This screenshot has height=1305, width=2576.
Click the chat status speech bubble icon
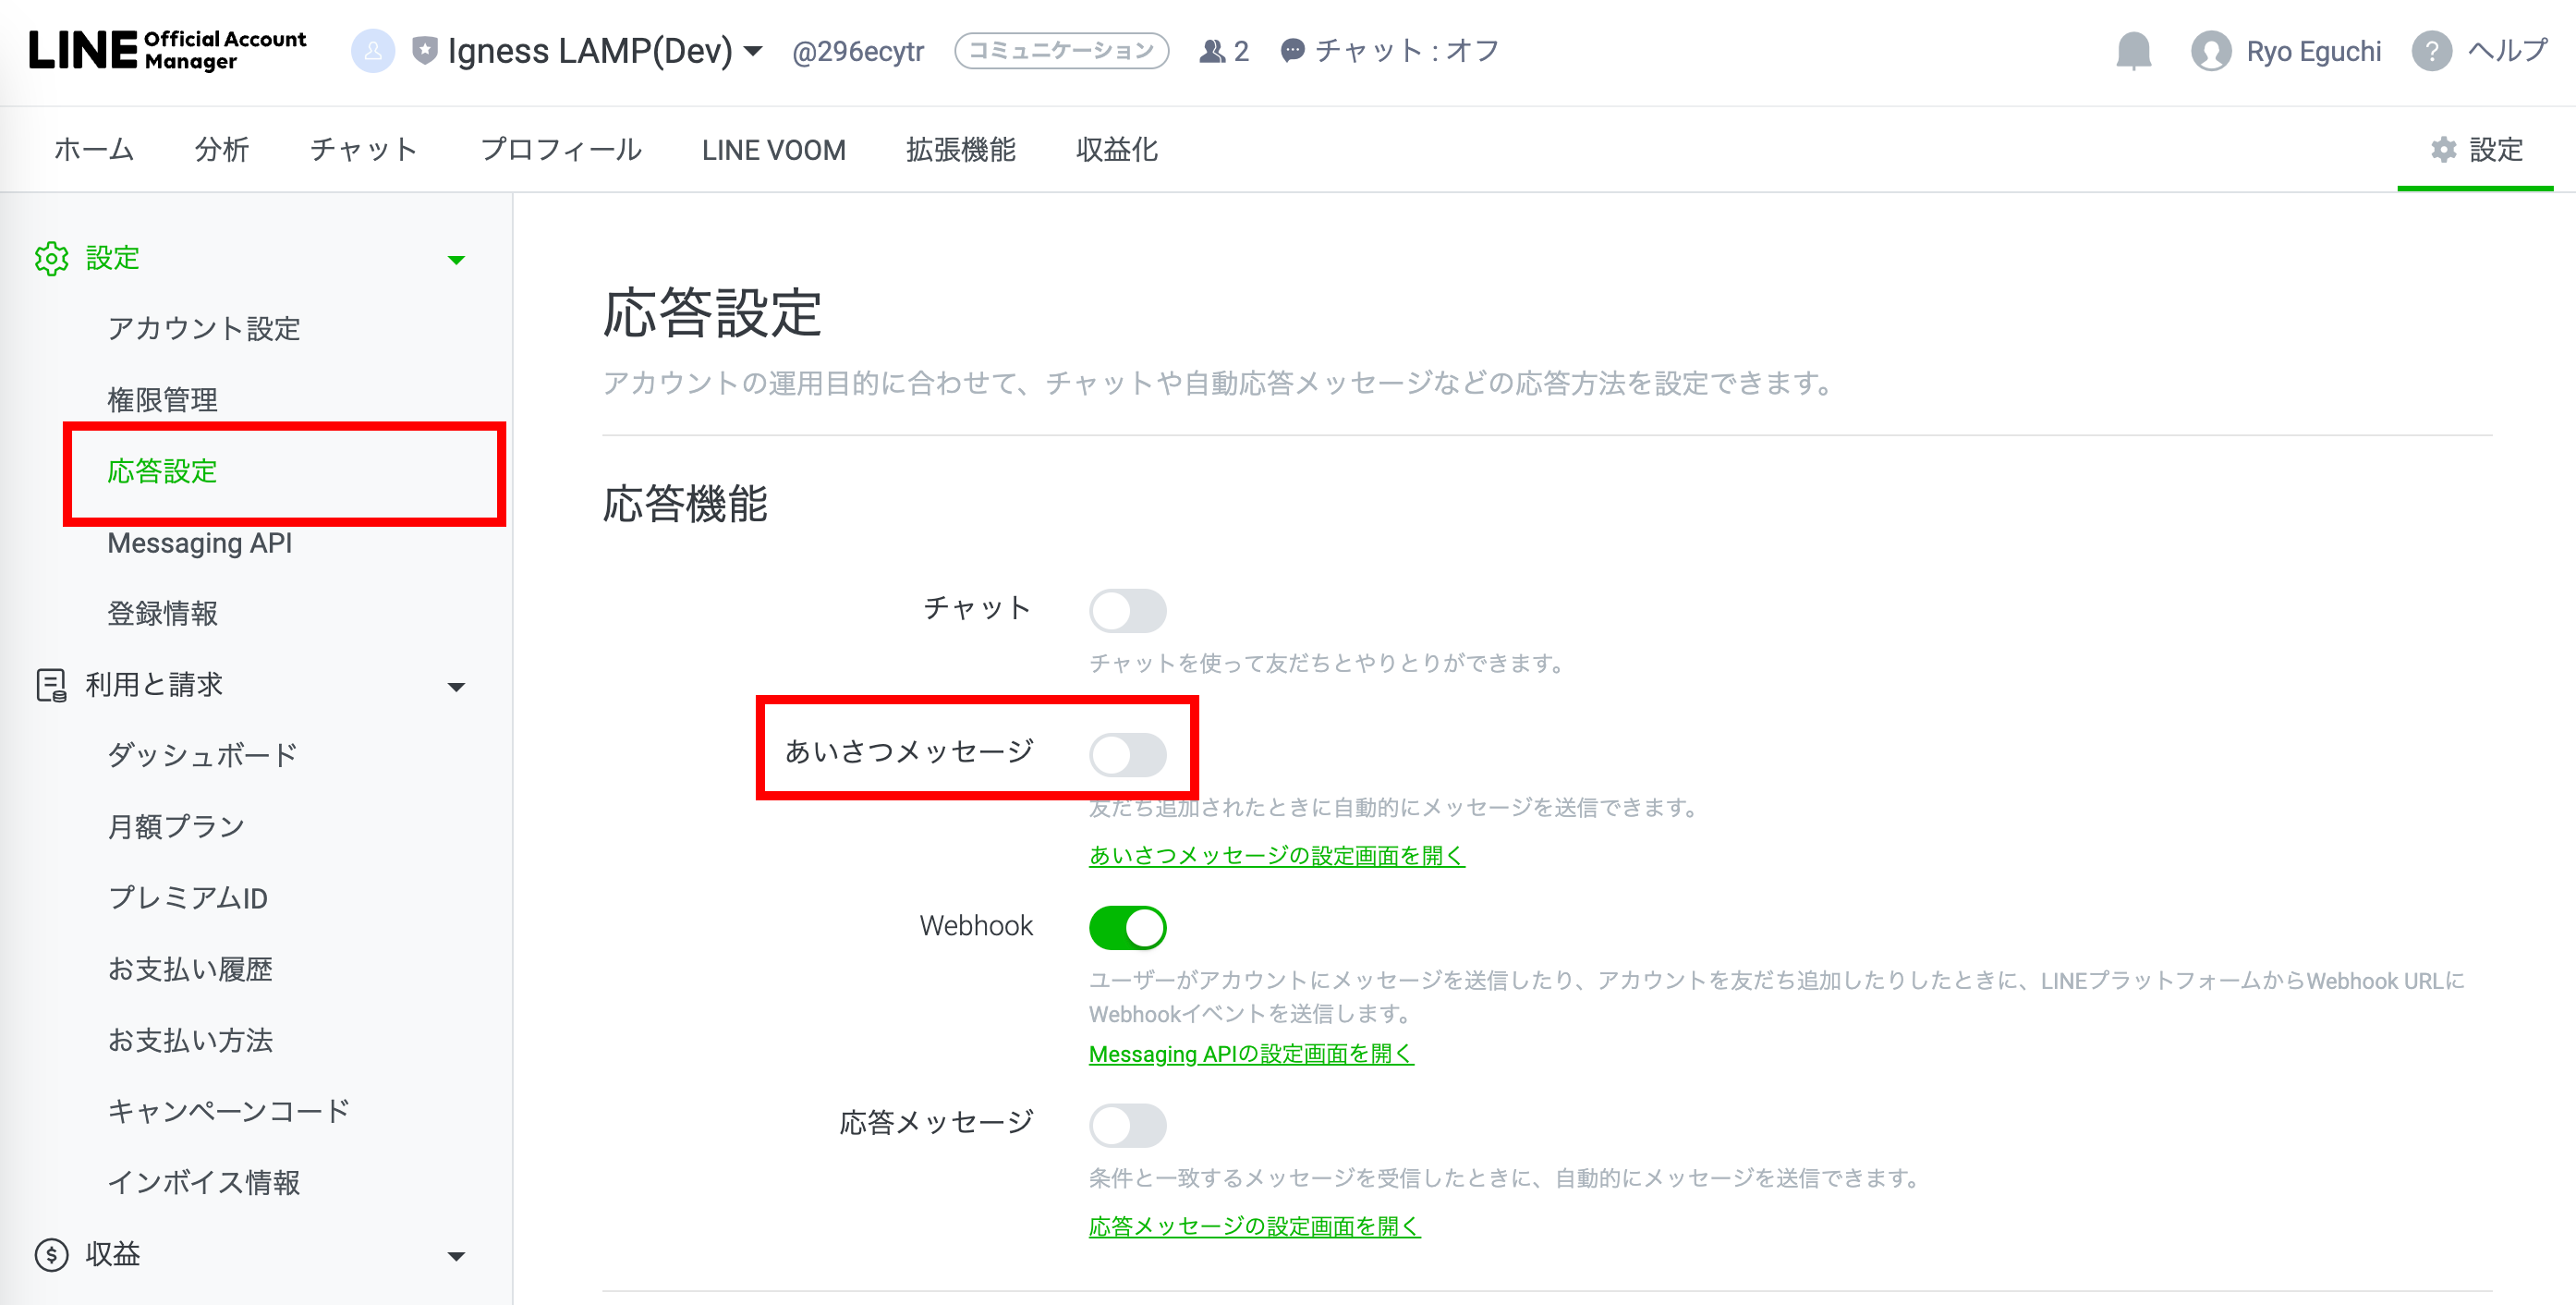pos(1292,50)
